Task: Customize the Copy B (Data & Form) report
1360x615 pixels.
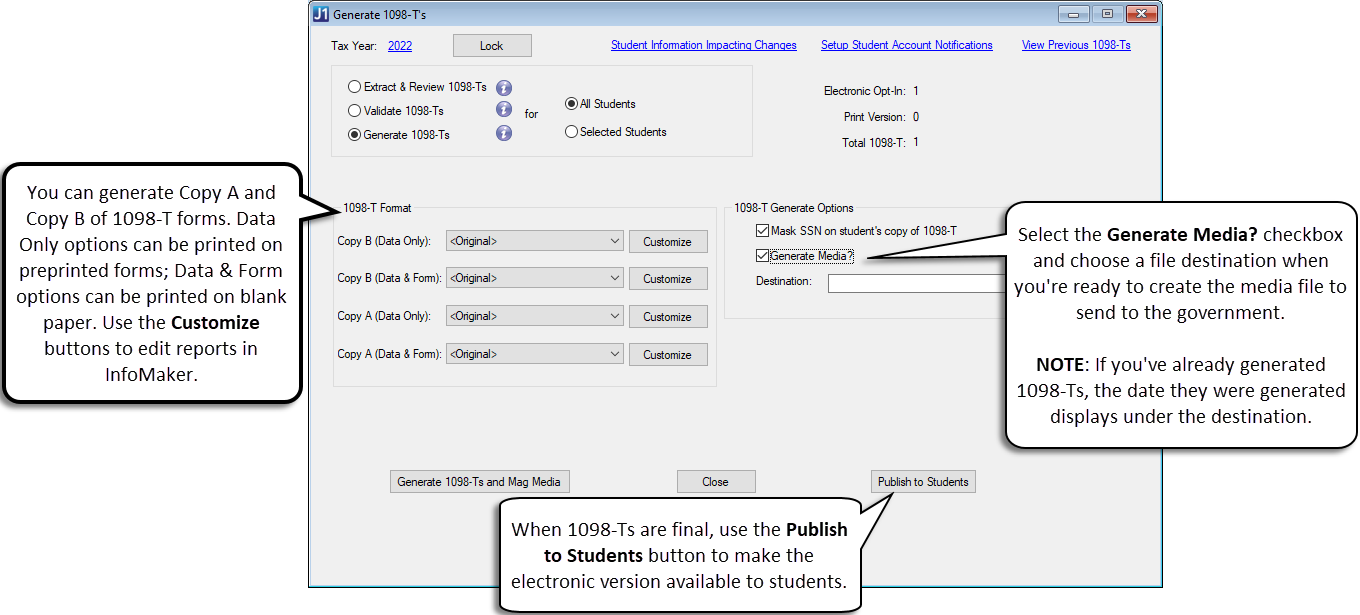Action: 667,279
